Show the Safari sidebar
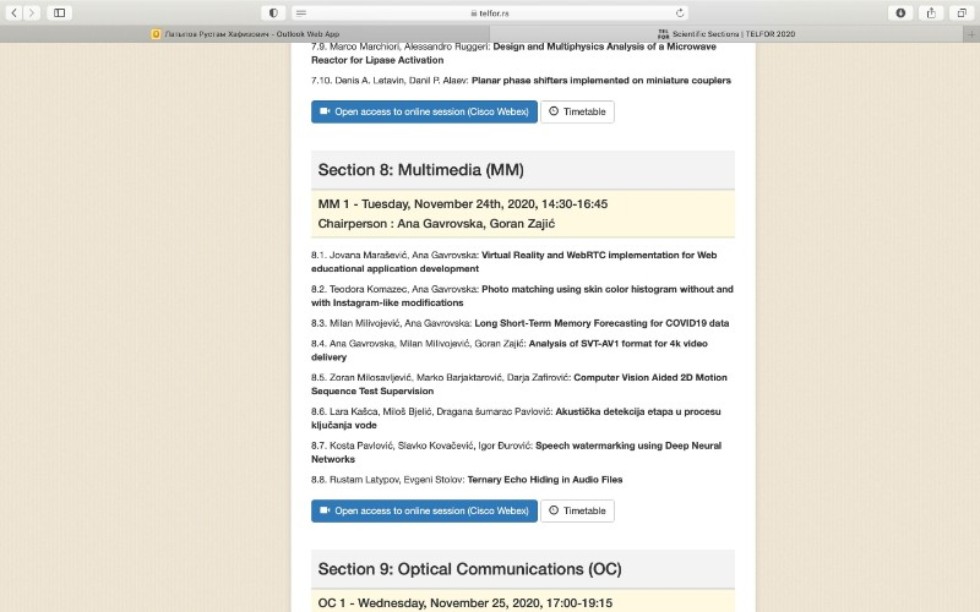The image size is (980, 612). coord(59,13)
